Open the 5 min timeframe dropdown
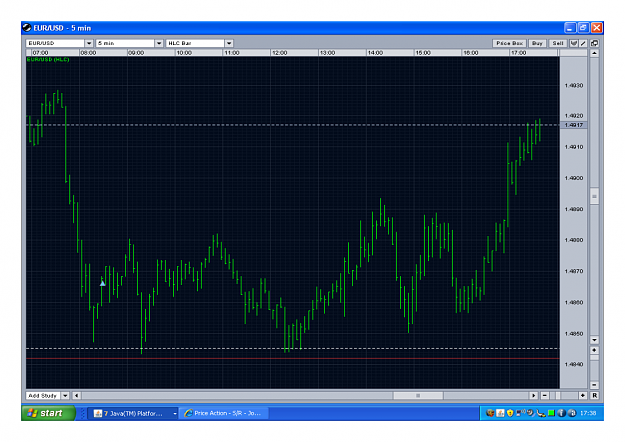 159,43
